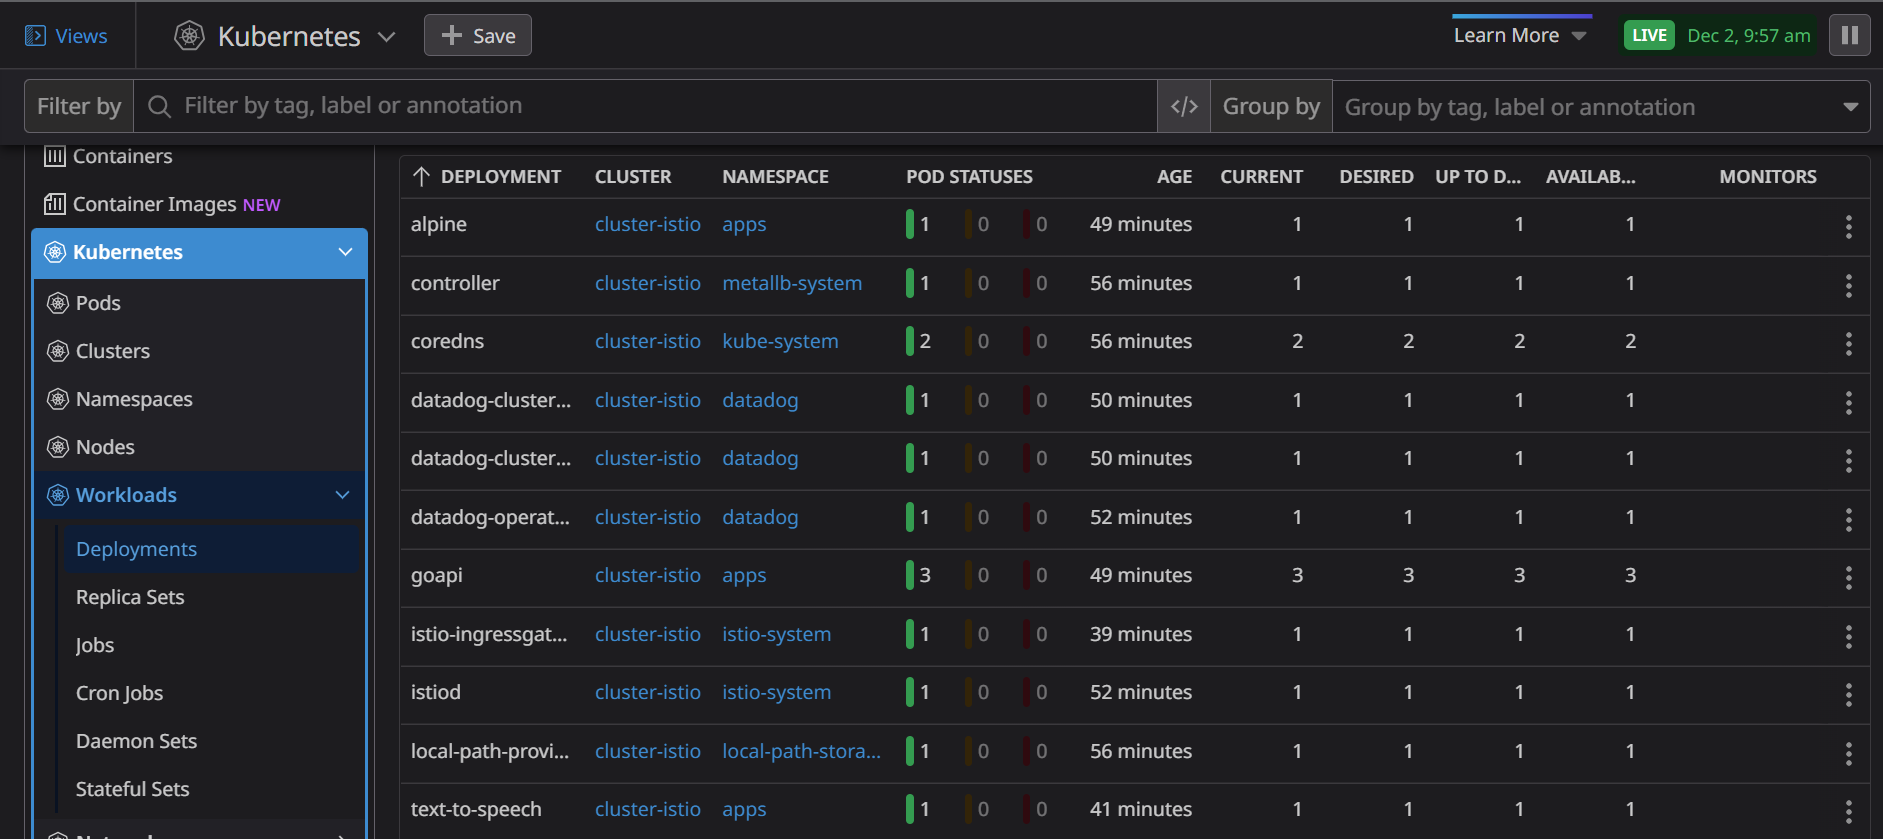Toggle raw query code editor icon

pos(1184,106)
